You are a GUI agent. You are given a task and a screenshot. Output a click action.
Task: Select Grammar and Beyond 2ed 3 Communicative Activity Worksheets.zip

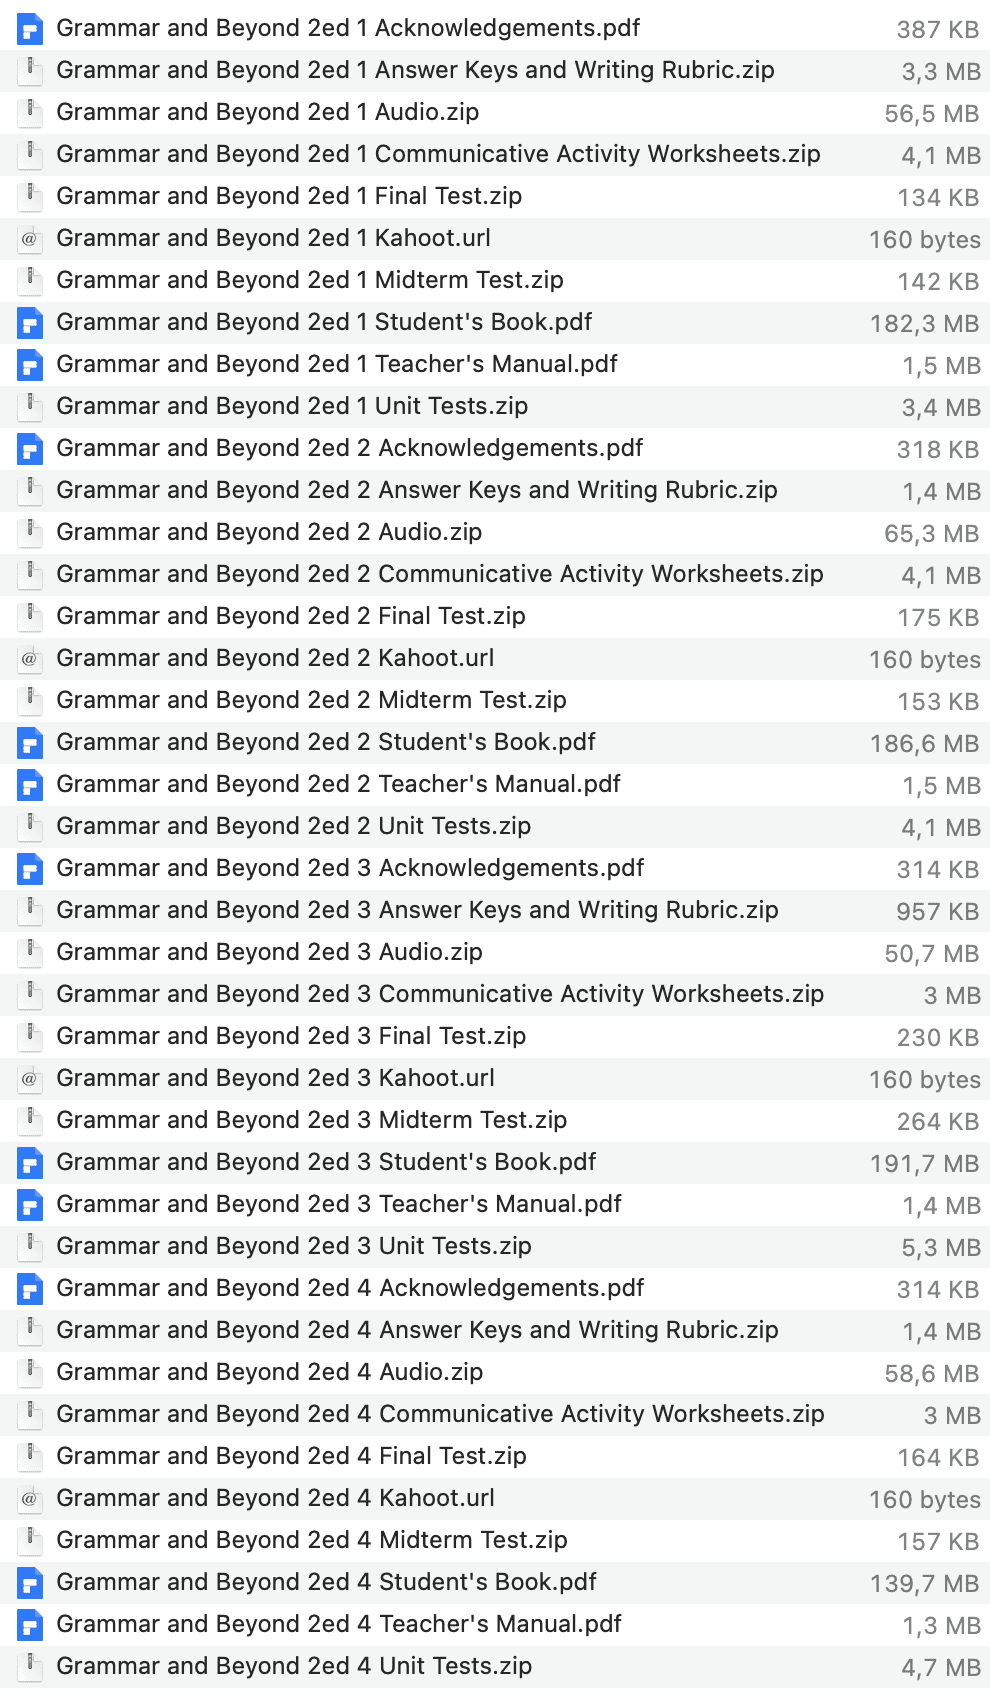[x=440, y=994]
